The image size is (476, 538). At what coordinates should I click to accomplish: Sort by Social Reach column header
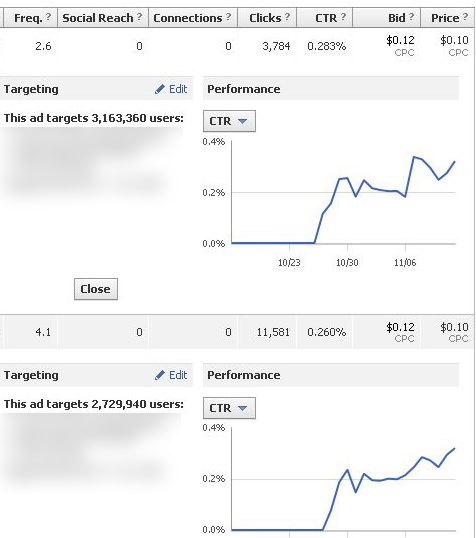point(98,18)
